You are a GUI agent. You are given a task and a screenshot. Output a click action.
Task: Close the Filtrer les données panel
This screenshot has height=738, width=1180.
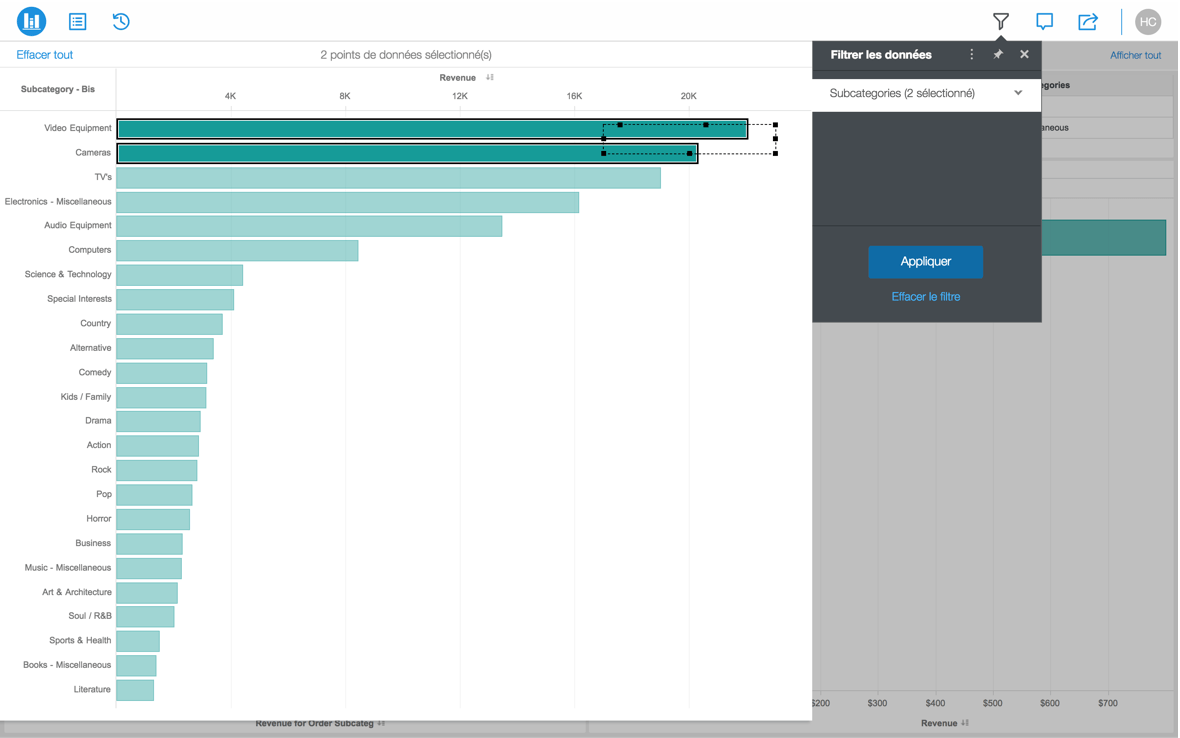click(x=1024, y=54)
